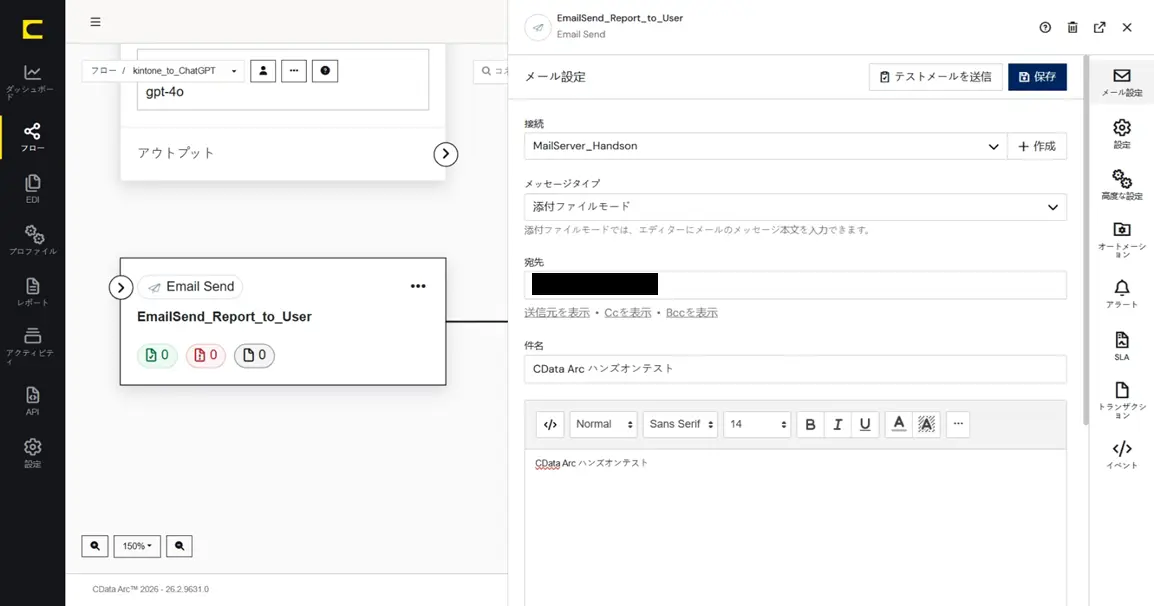Click the connector search box

(x=491, y=71)
